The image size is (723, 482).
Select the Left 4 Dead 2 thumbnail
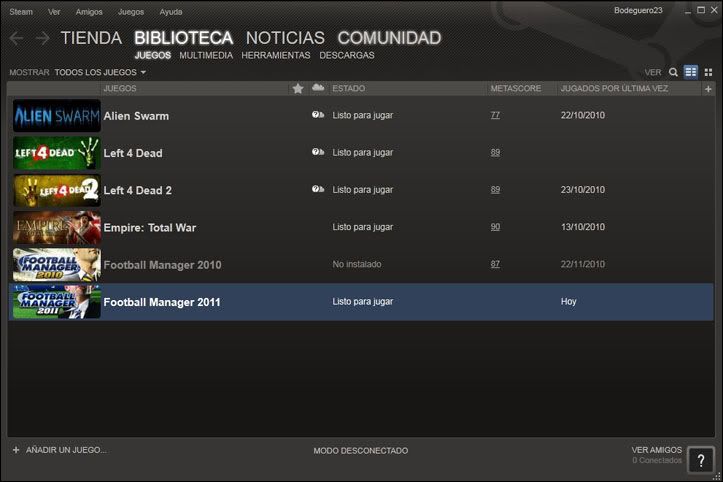(x=57, y=190)
